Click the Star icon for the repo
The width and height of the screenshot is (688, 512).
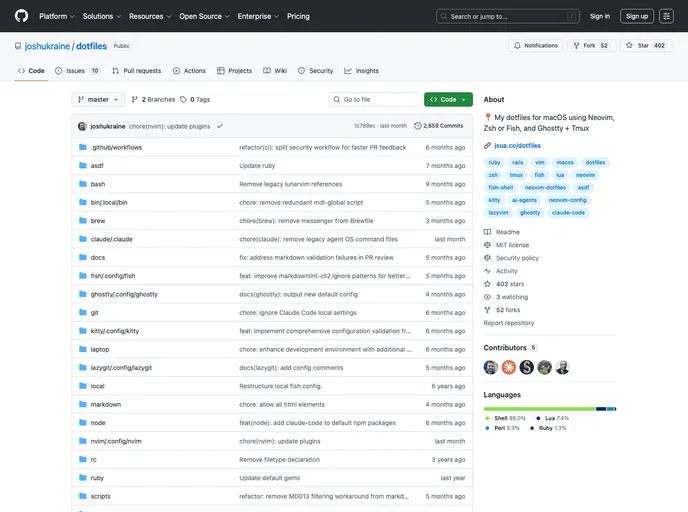pyautogui.click(x=629, y=45)
